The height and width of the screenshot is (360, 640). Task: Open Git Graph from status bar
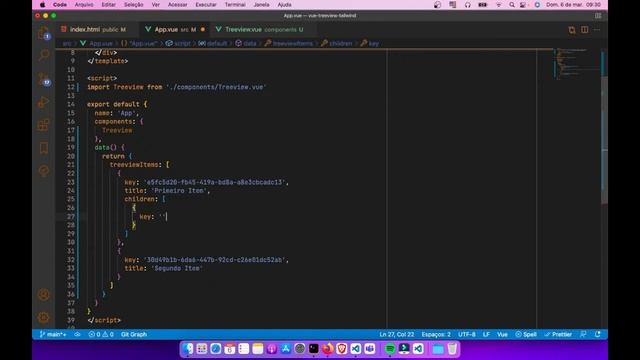[x=134, y=334]
